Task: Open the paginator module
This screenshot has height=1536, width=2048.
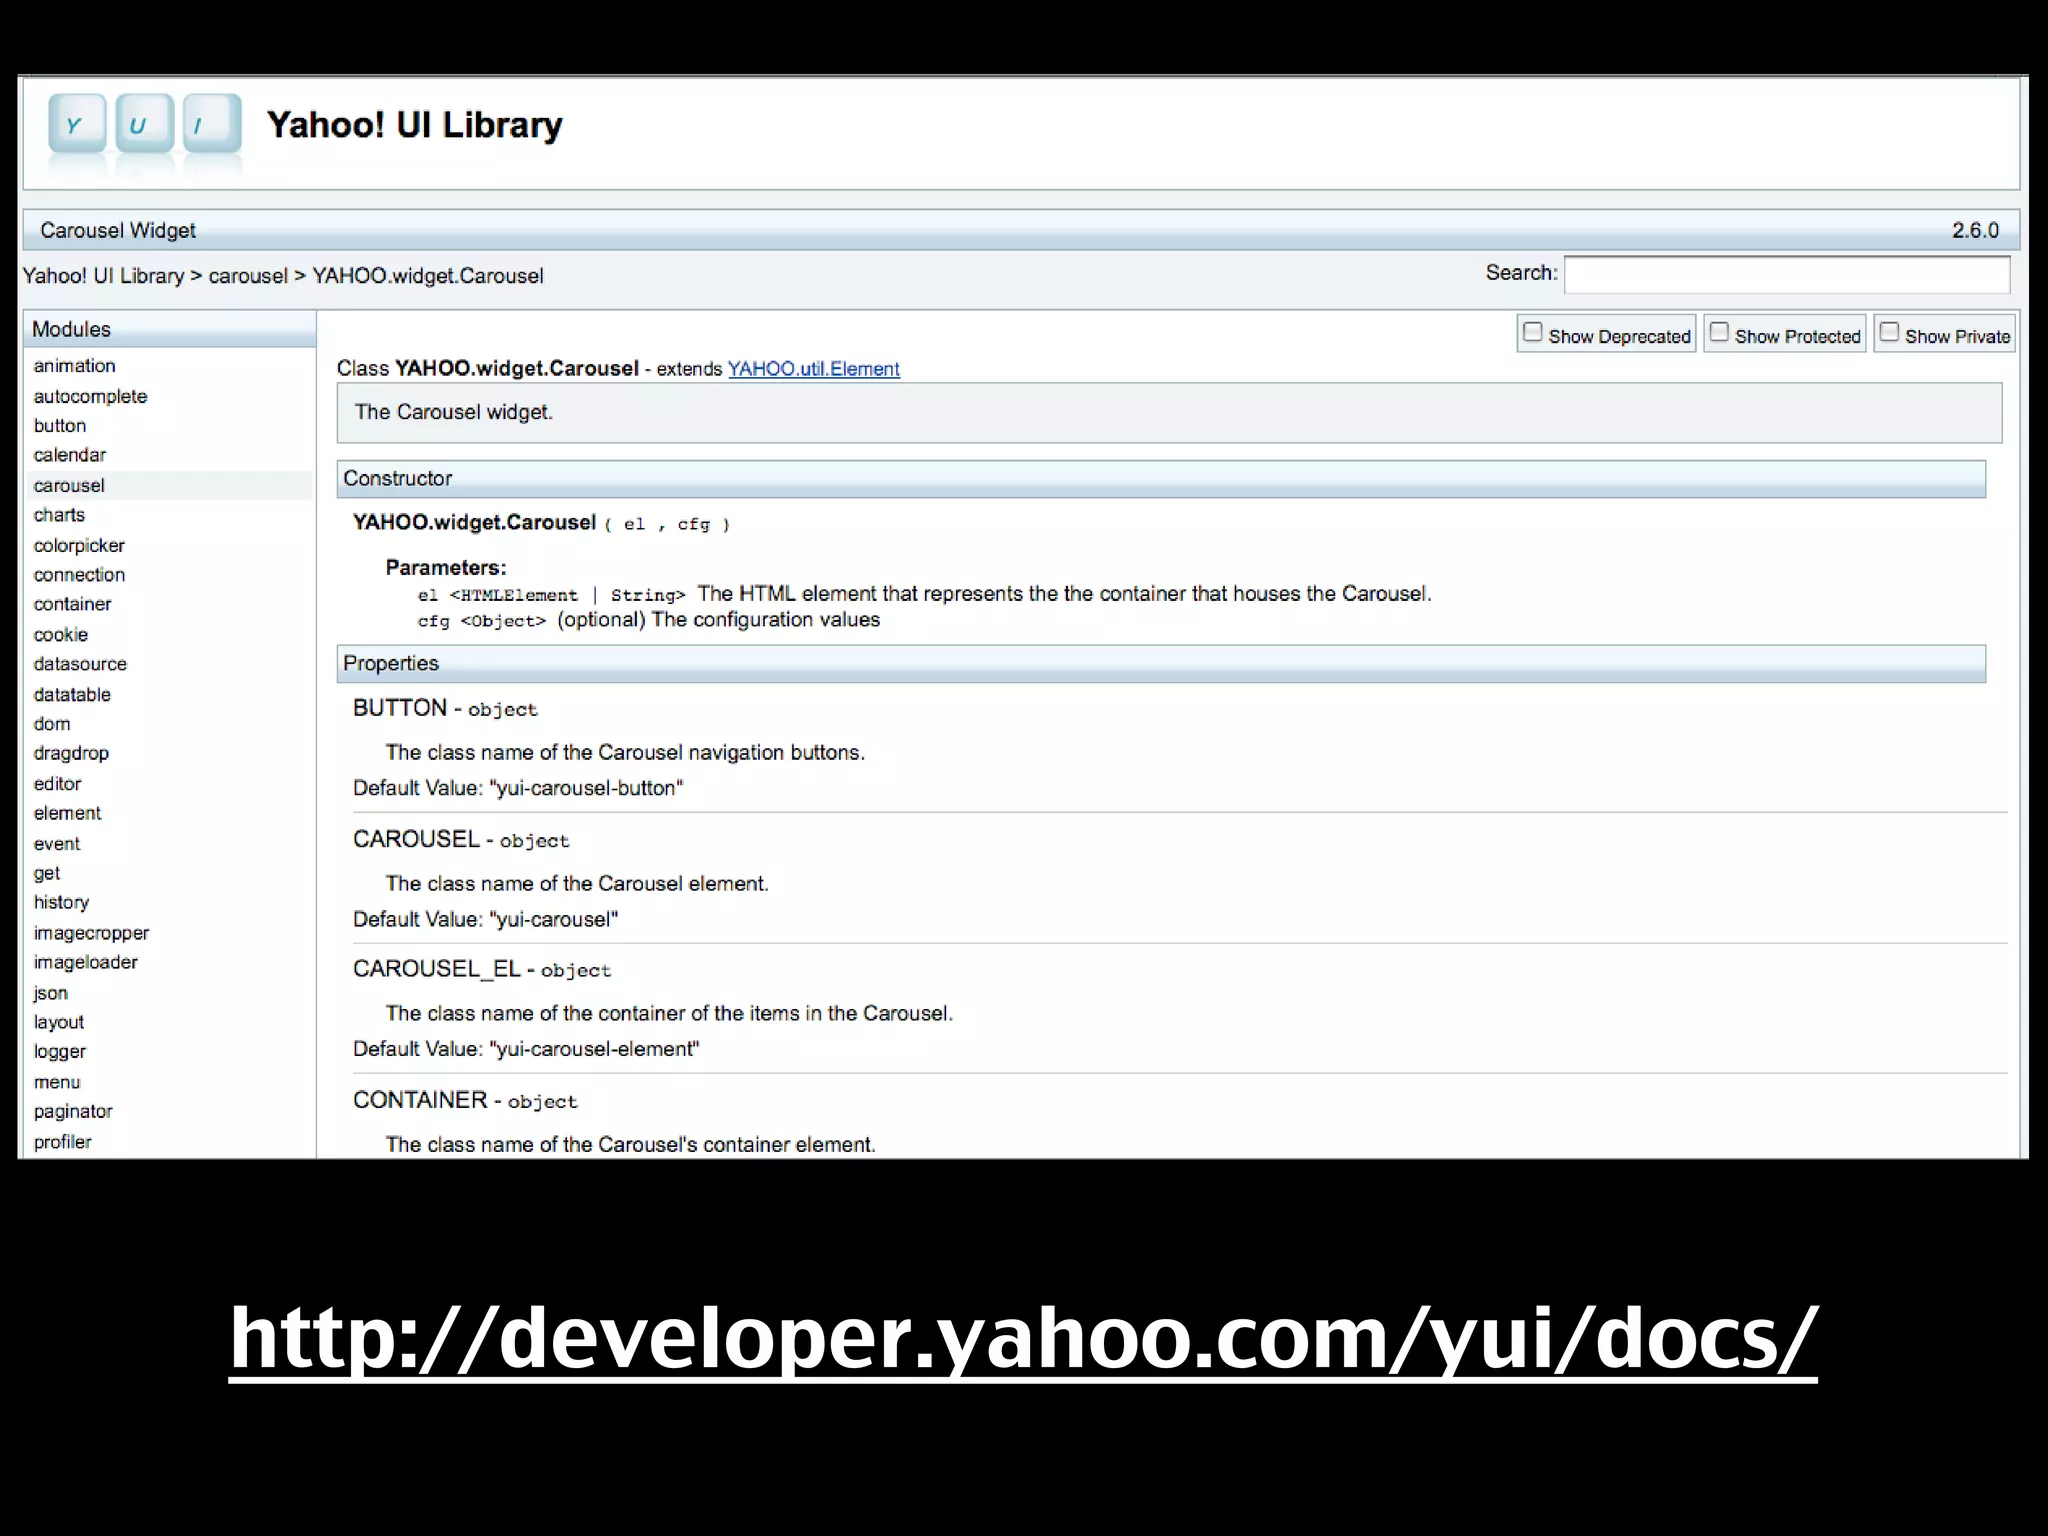Action: click(x=73, y=1111)
